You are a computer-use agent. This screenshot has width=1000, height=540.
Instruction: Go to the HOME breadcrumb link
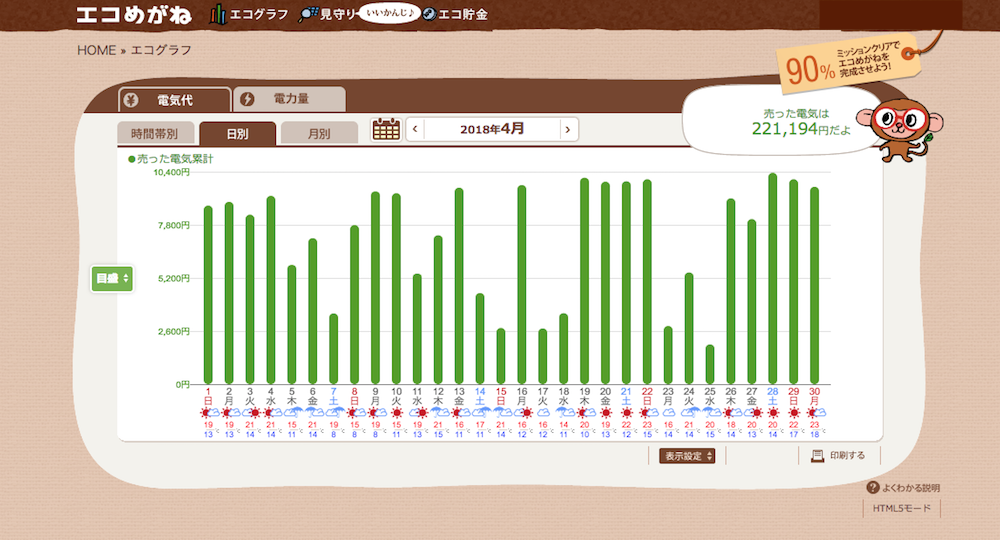(96, 50)
